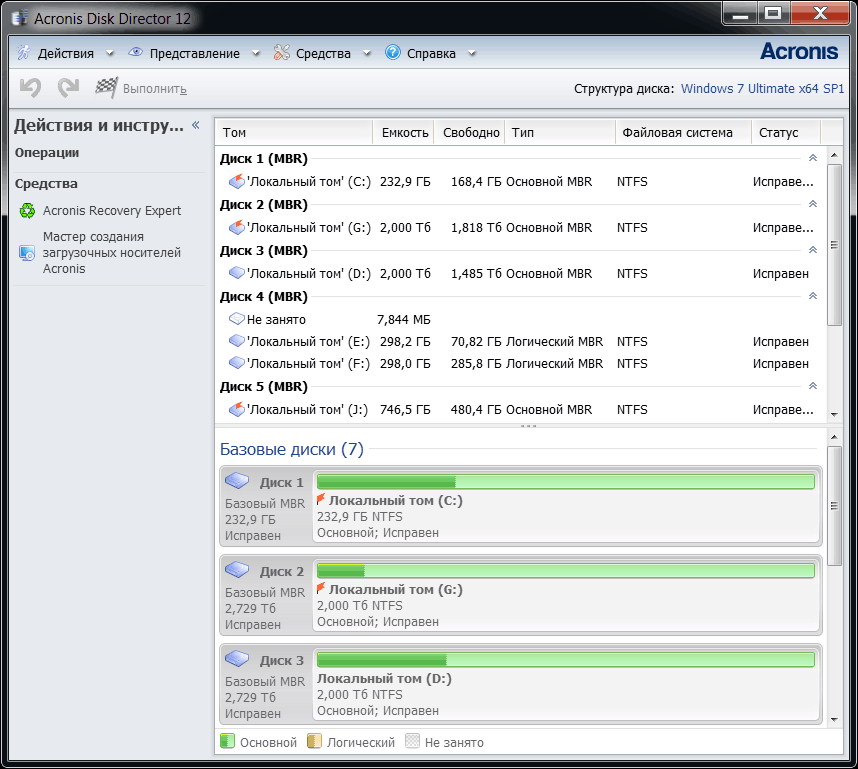Screen dimensions: 858x769
Task: Click the Не занято legend swatch
Action: [412, 741]
